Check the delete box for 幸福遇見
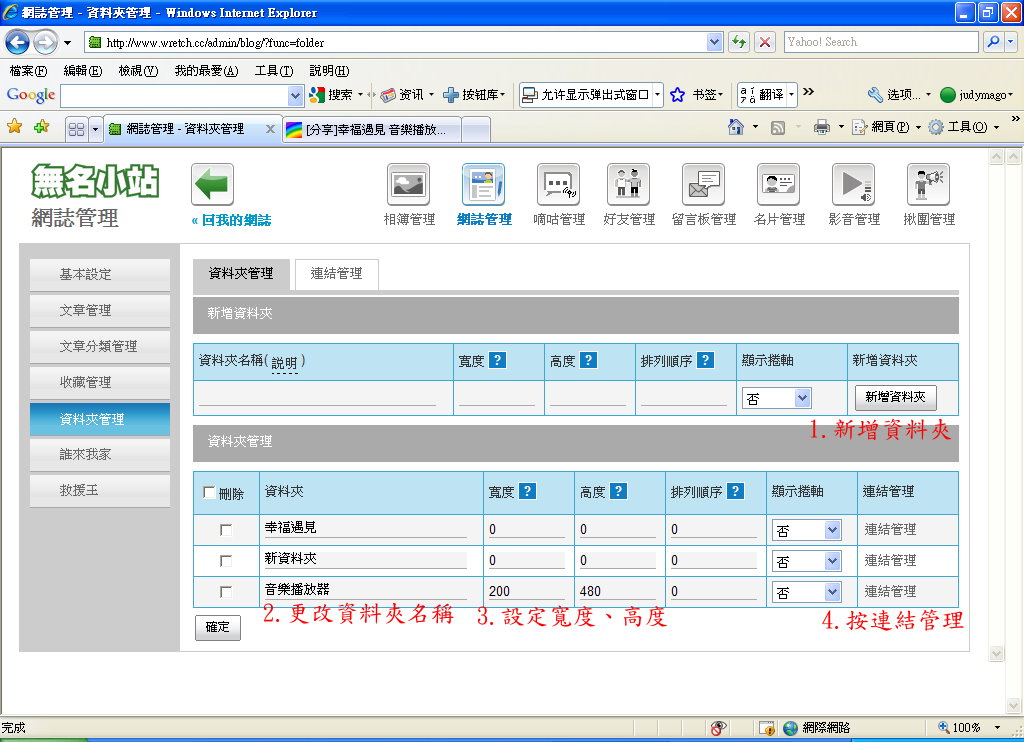The height and width of the screenshot is (742, 1024). (226, 530)
